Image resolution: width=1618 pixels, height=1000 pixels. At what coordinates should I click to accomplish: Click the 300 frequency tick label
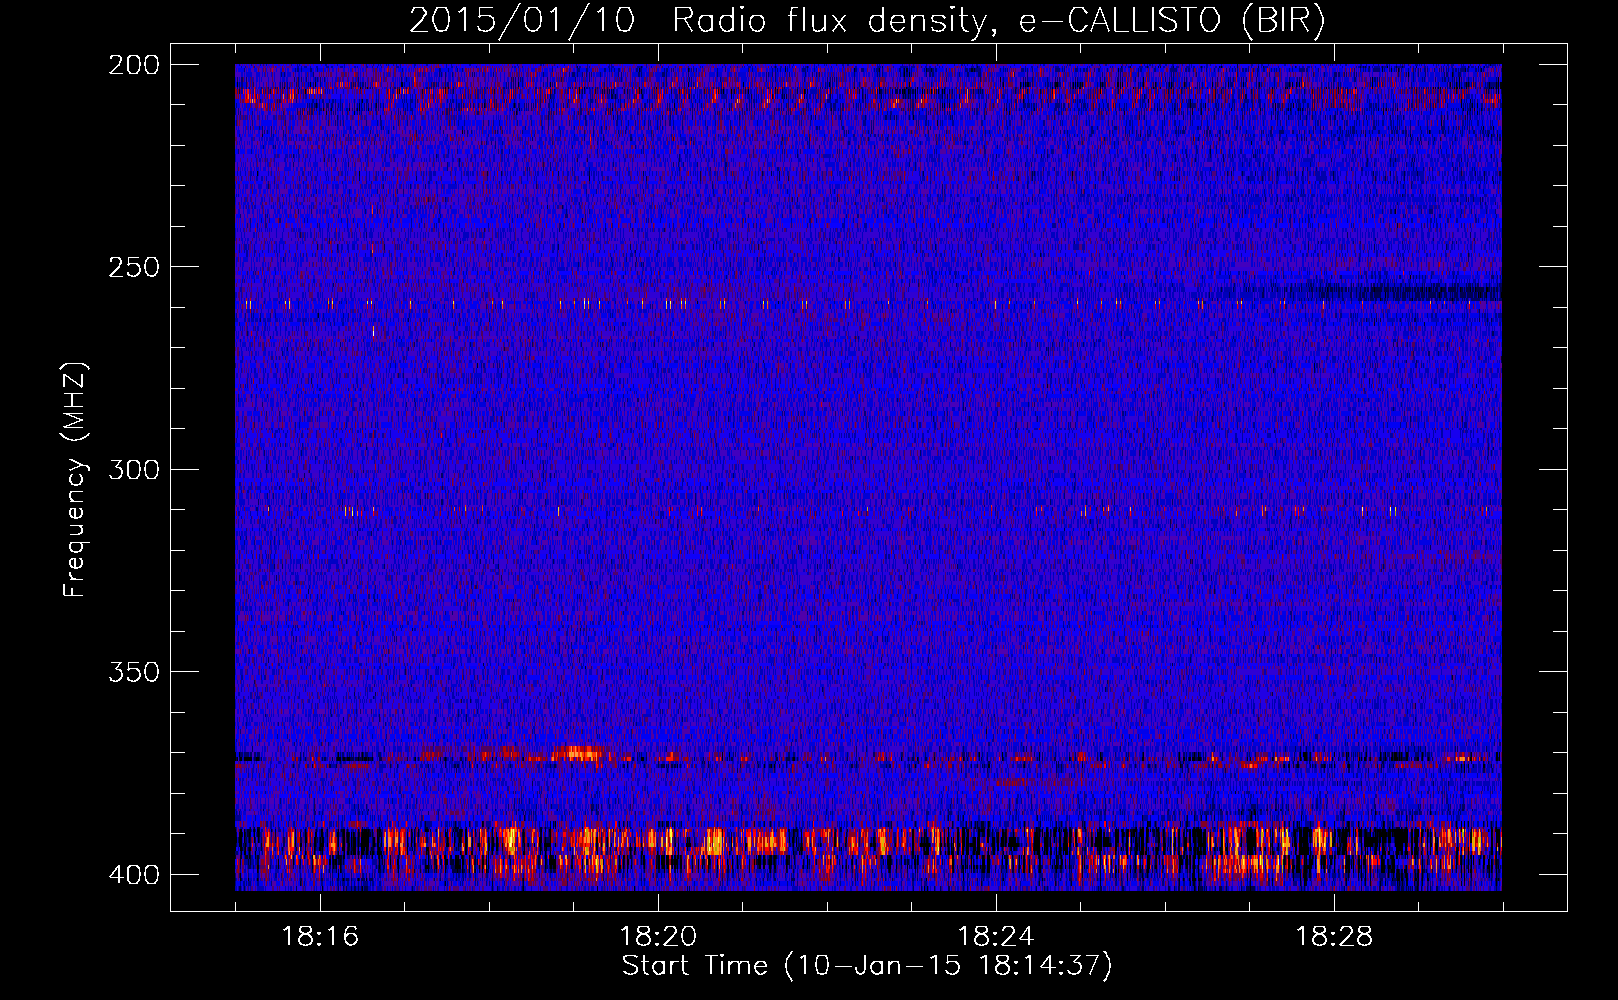pos(134,469)
